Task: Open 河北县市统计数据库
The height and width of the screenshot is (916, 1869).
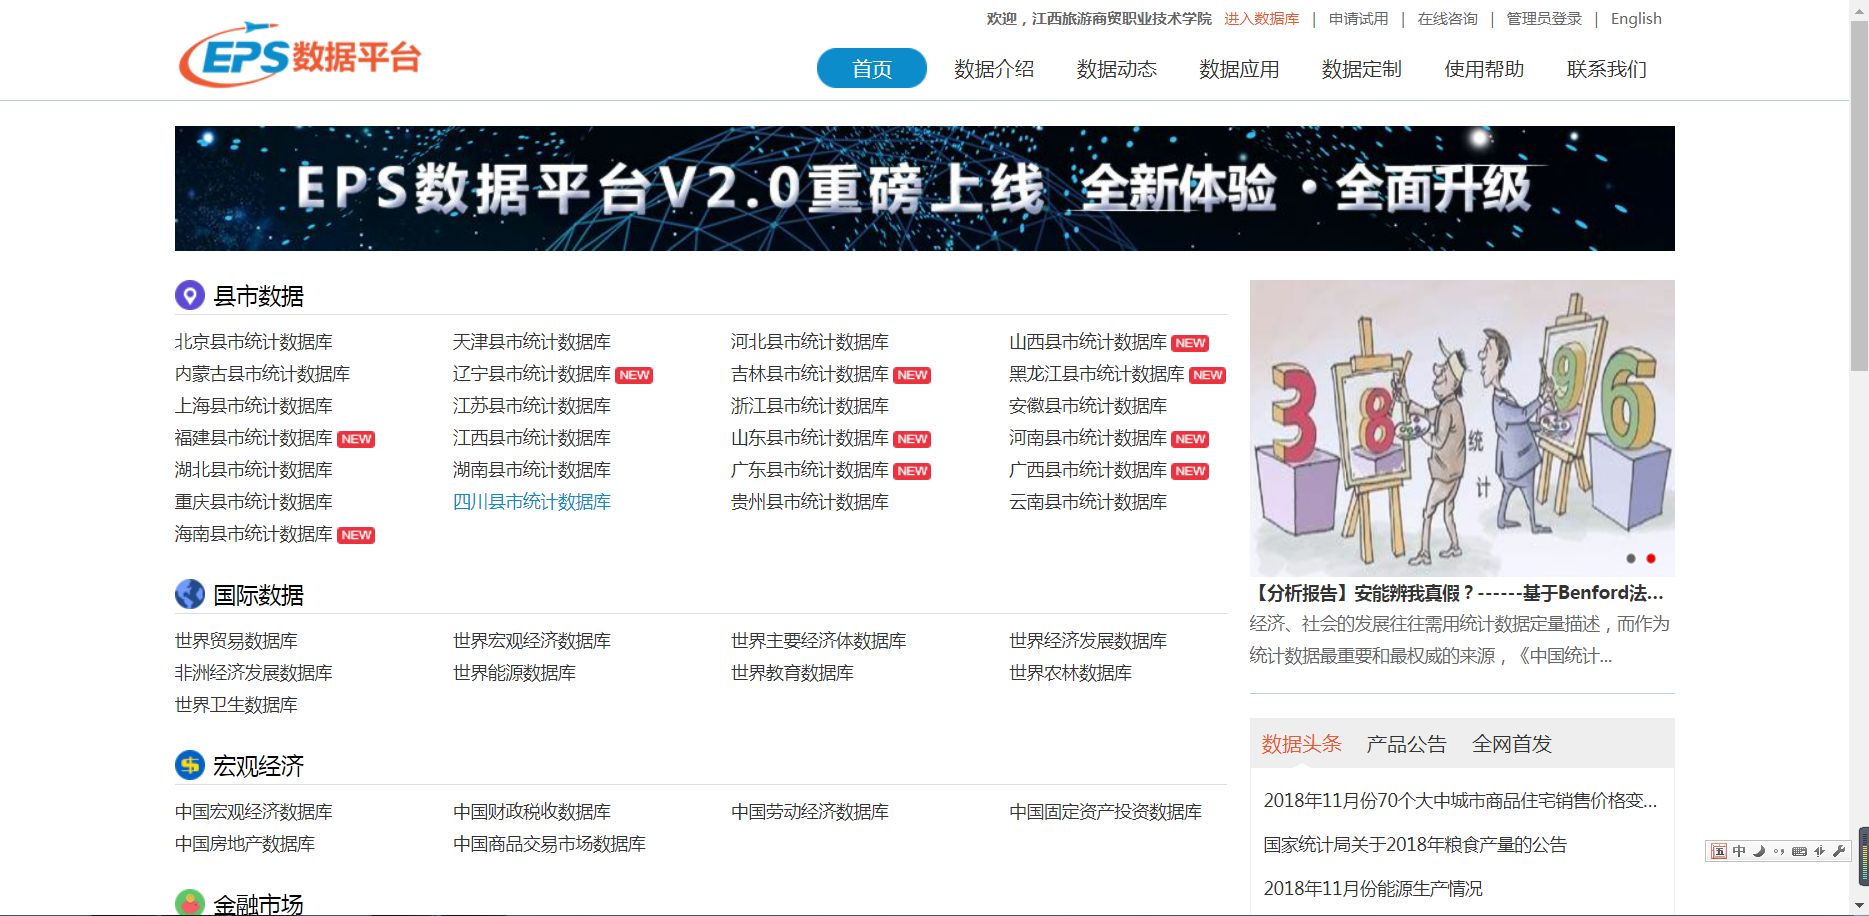Action: pos(810,342)
